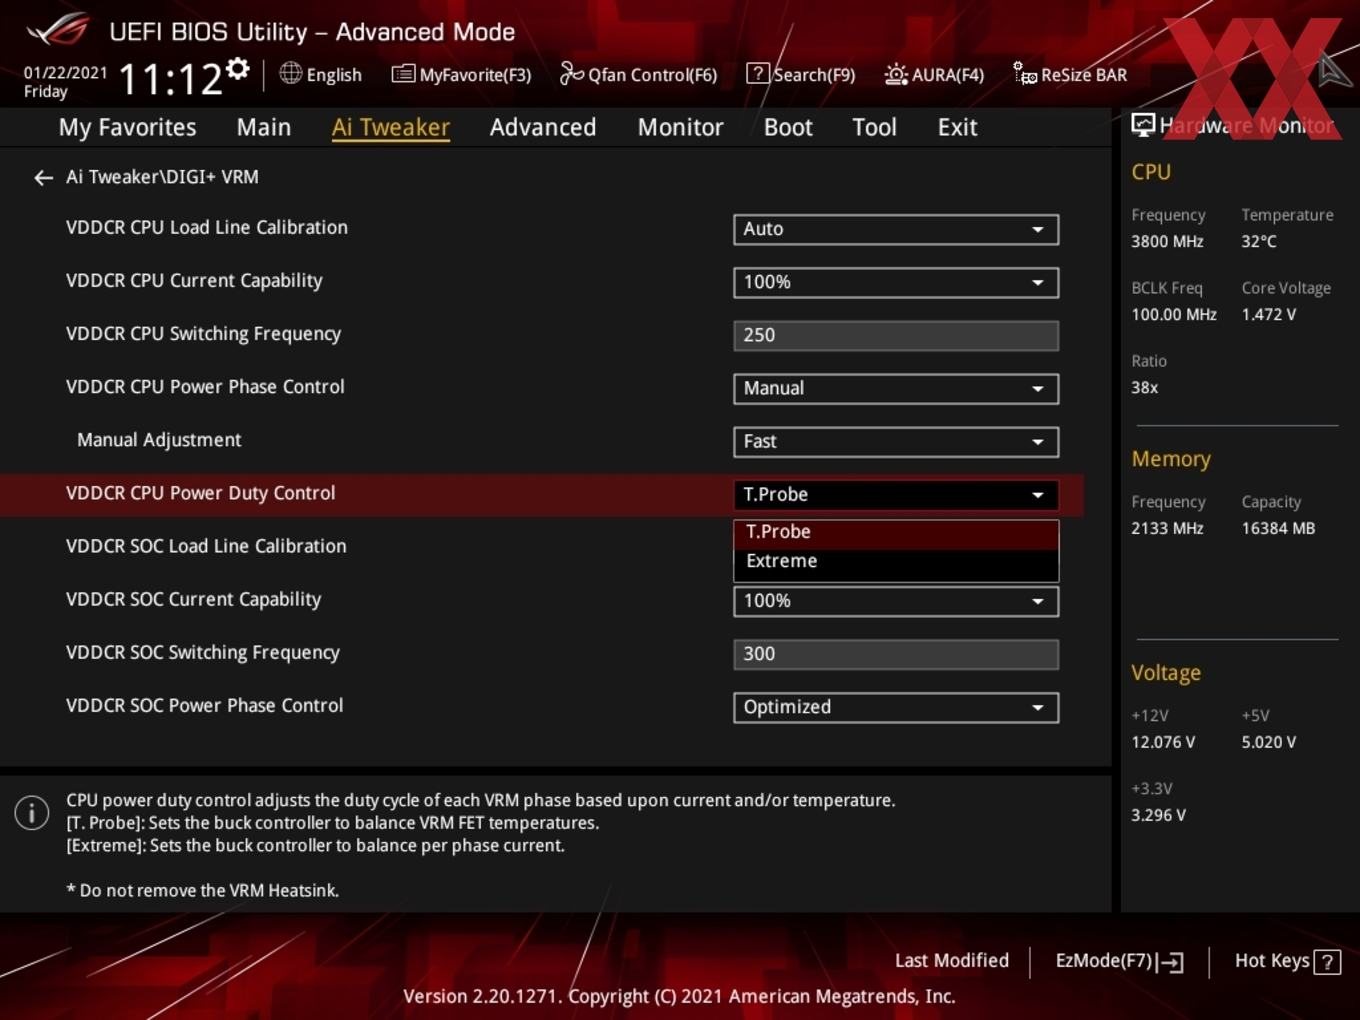The height and width of the screenshot is (1020, 1360).
Task: Click memory capacity value 16384 MB
Action: [1278, 528]
